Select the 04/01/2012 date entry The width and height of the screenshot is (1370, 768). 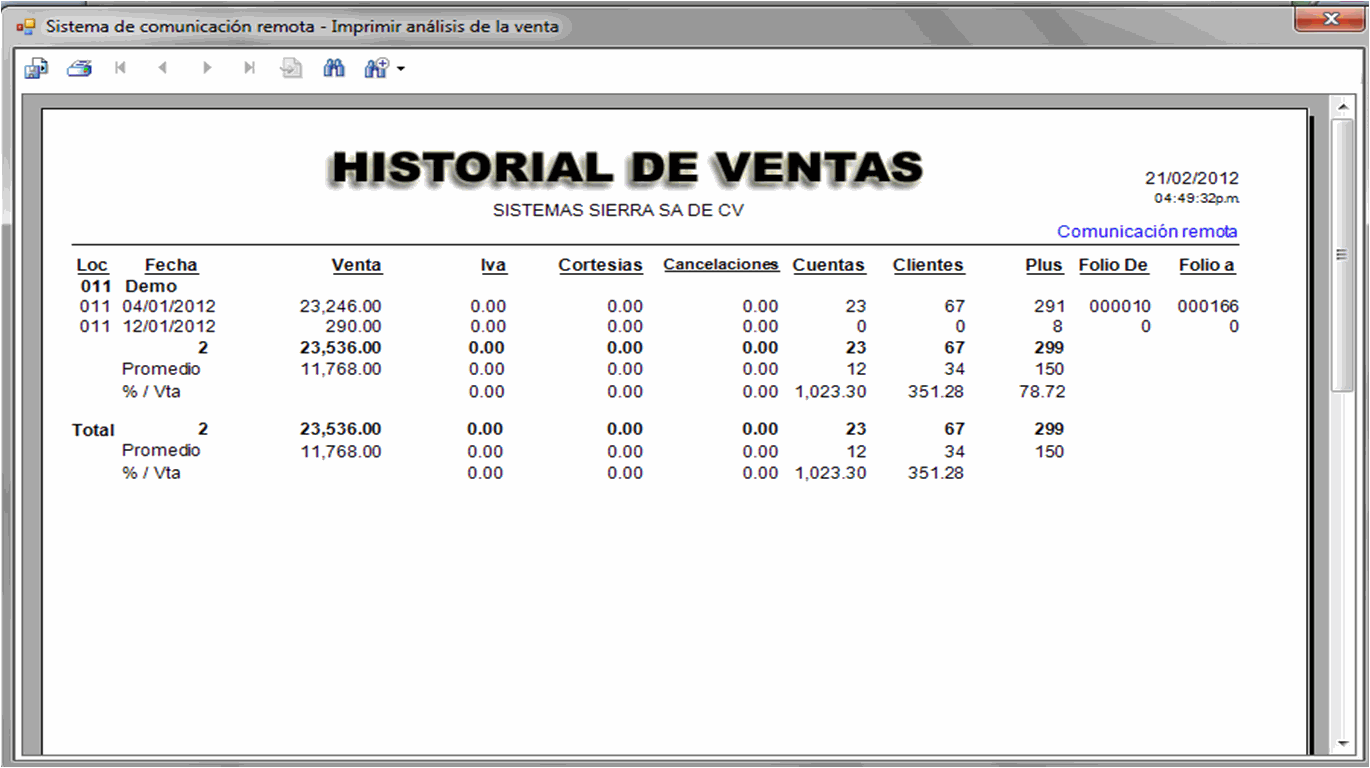coord(169,307)
